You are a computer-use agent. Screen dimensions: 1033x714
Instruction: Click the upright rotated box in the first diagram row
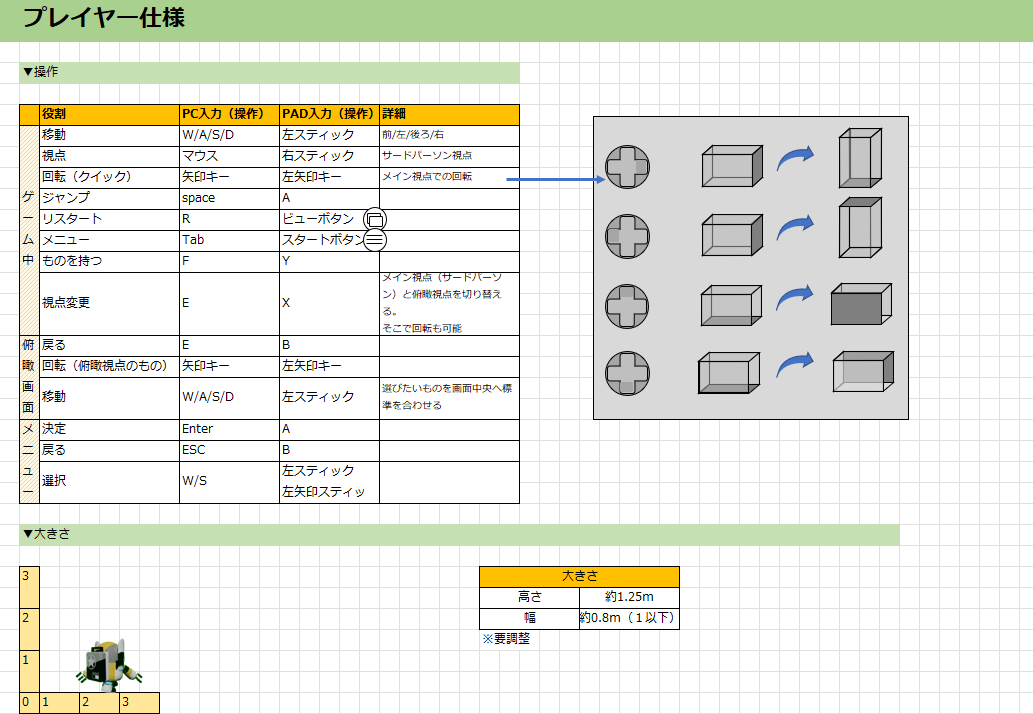tap(859, 158)
